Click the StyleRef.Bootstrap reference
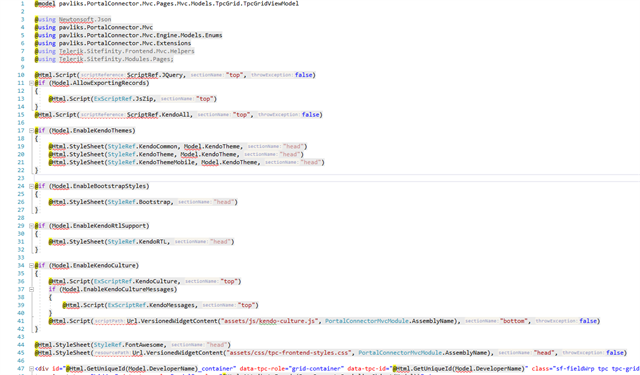The width and height of the screenshot is (640, 375). [x=139, y=202]
